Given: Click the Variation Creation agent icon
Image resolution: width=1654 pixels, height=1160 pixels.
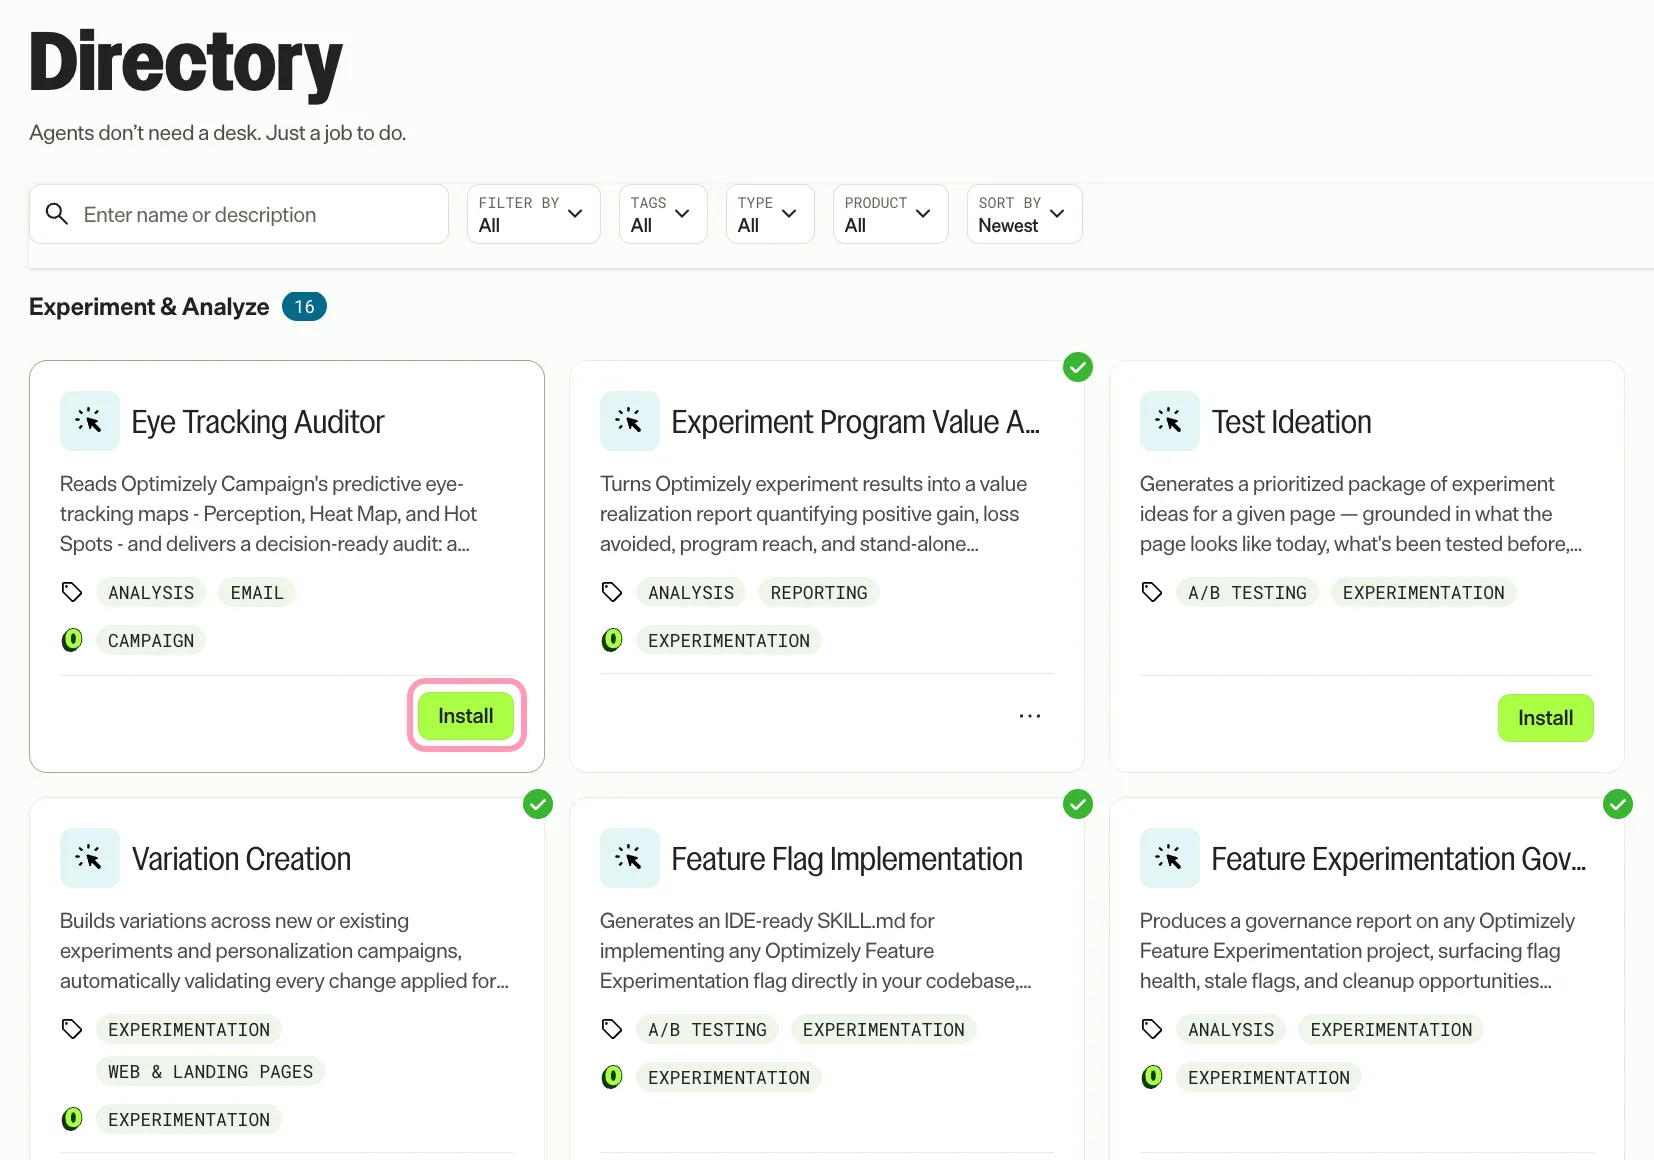Looking at the screenshot, I should pos(90,858).
